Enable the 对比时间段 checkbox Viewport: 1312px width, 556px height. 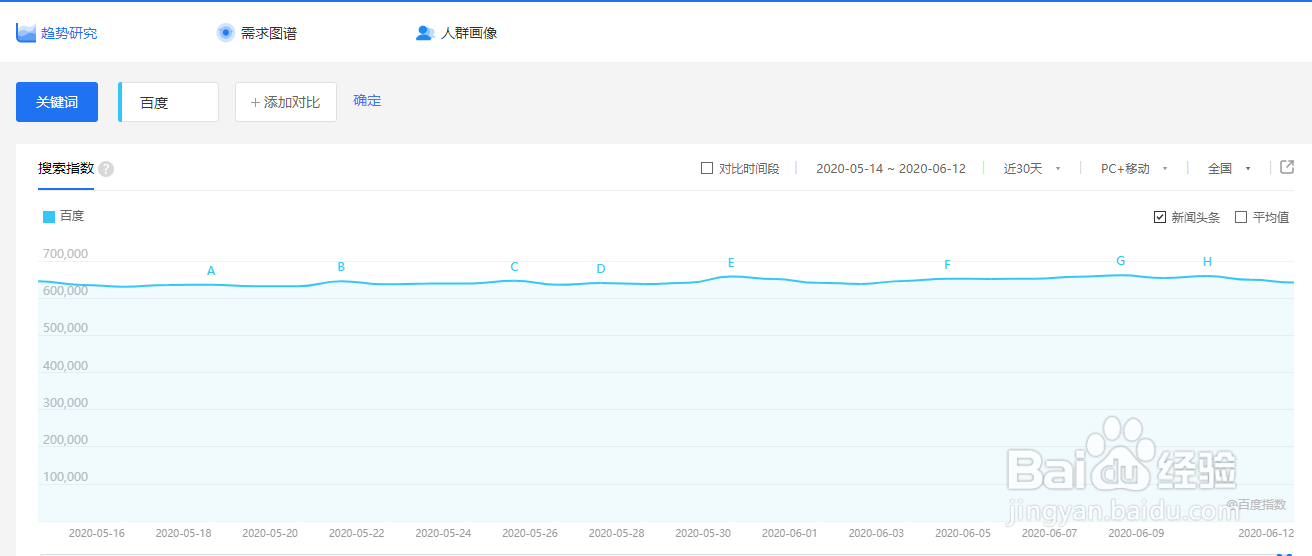pos(707,168)
